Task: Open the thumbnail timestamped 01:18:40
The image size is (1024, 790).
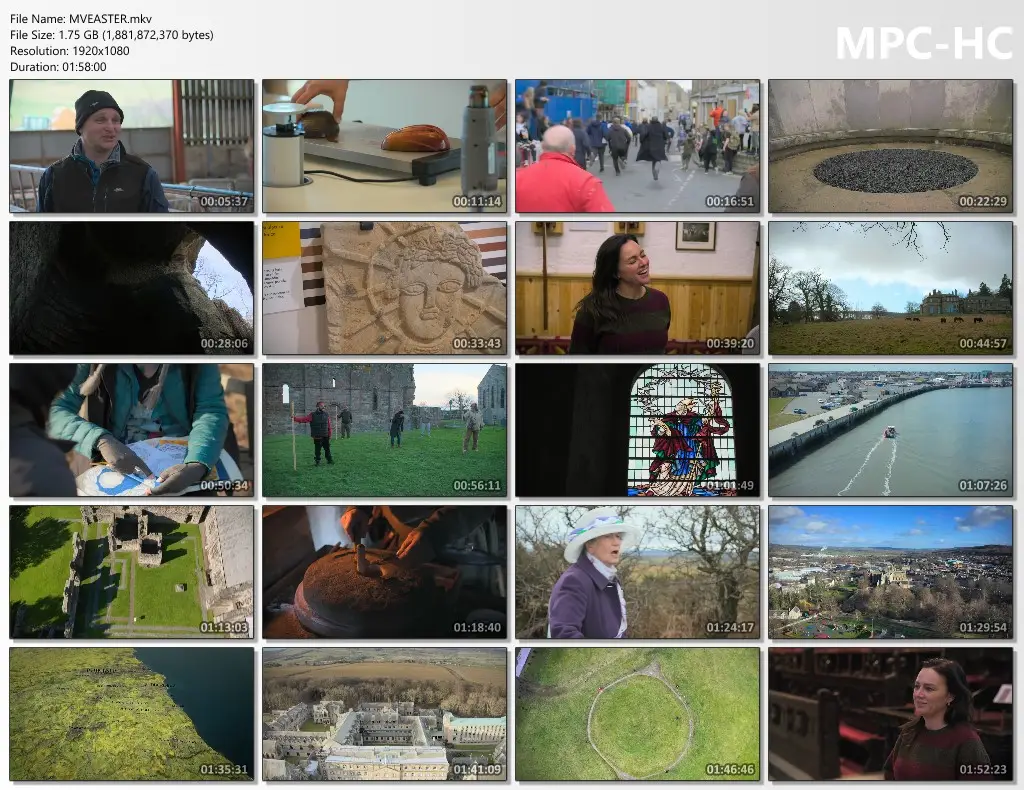Action: [x=385, y=572]
